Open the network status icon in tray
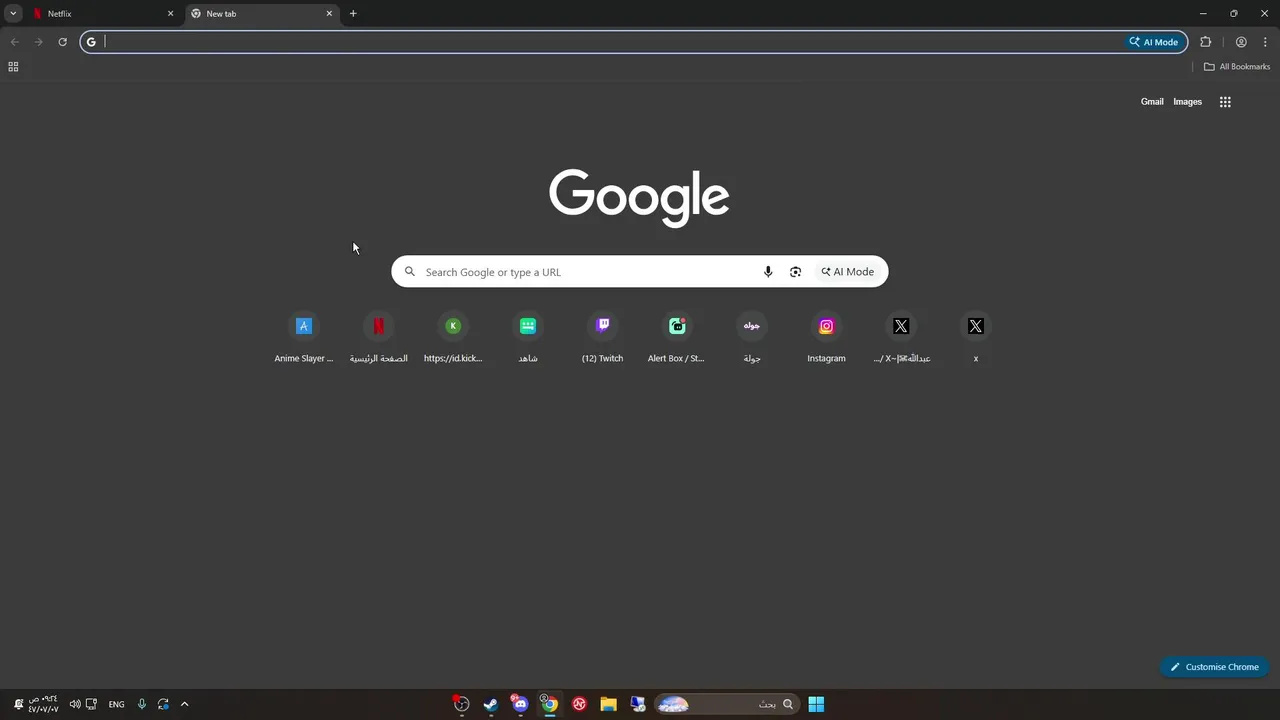The image size is (1280, 720). [x=91, y=704]
